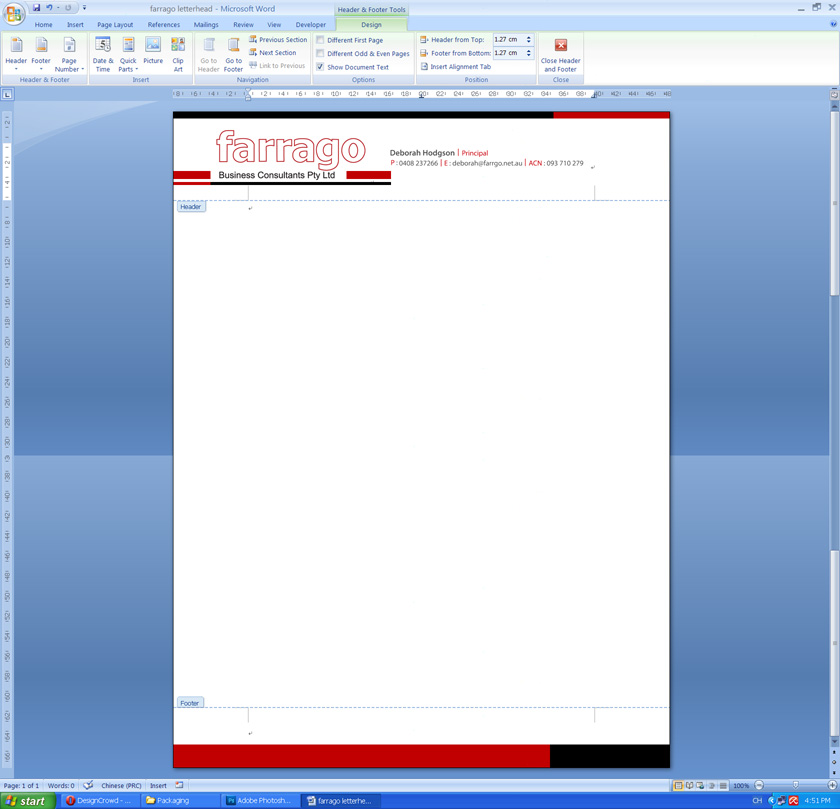The image size is (840, 809).
Task: Select the Design tab
Action: click(x=371, y=25)
